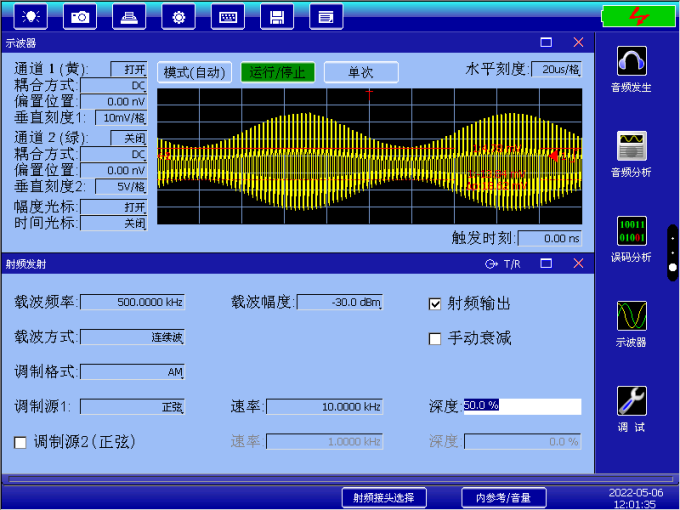The height and width of the screenshot is (510, 680).
Task: Edit channel 2 偏置位置 0.00 nV field
Action: (114, 170)
